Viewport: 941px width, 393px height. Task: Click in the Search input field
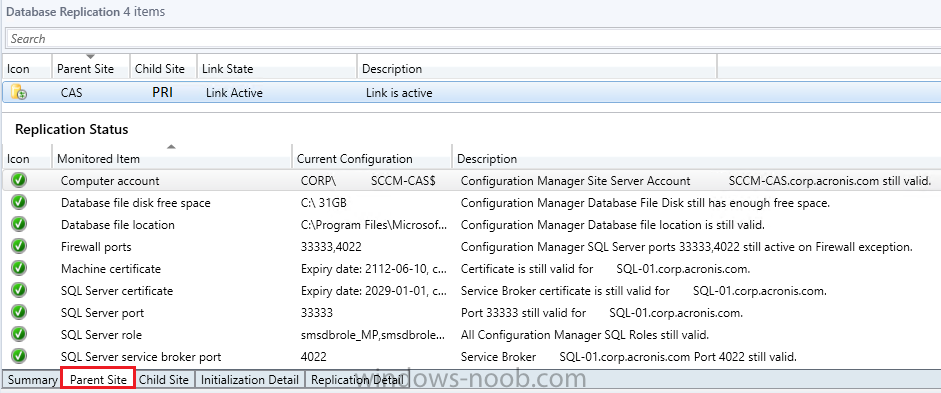(x=472, y=38)
